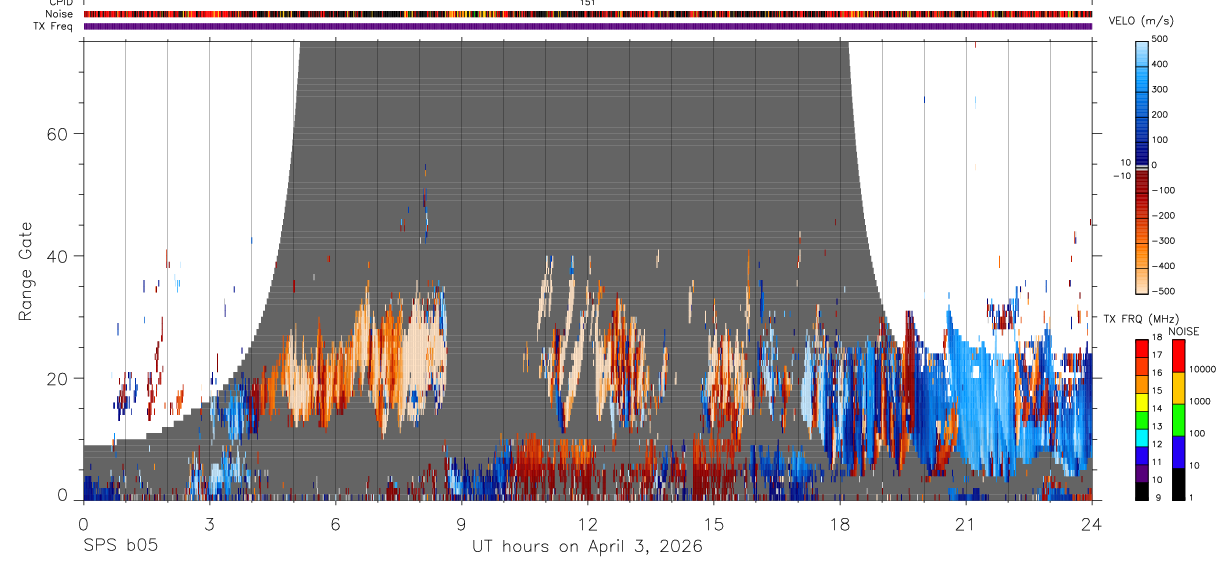1228x567 pixels.
Task: Click the 400 label on the velocity colorbar
Action: coord(1159,64)
